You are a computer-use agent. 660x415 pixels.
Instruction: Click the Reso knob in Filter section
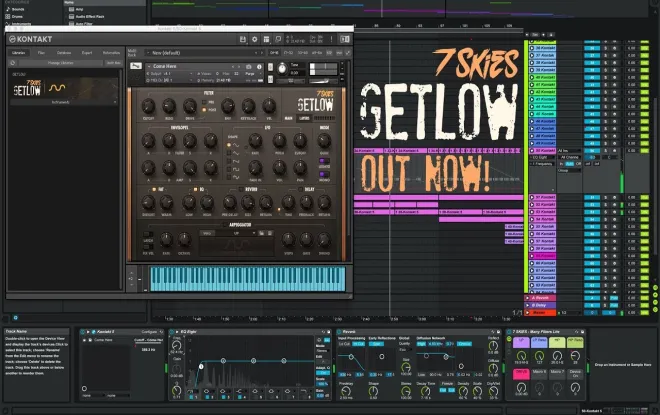[169, 106]
